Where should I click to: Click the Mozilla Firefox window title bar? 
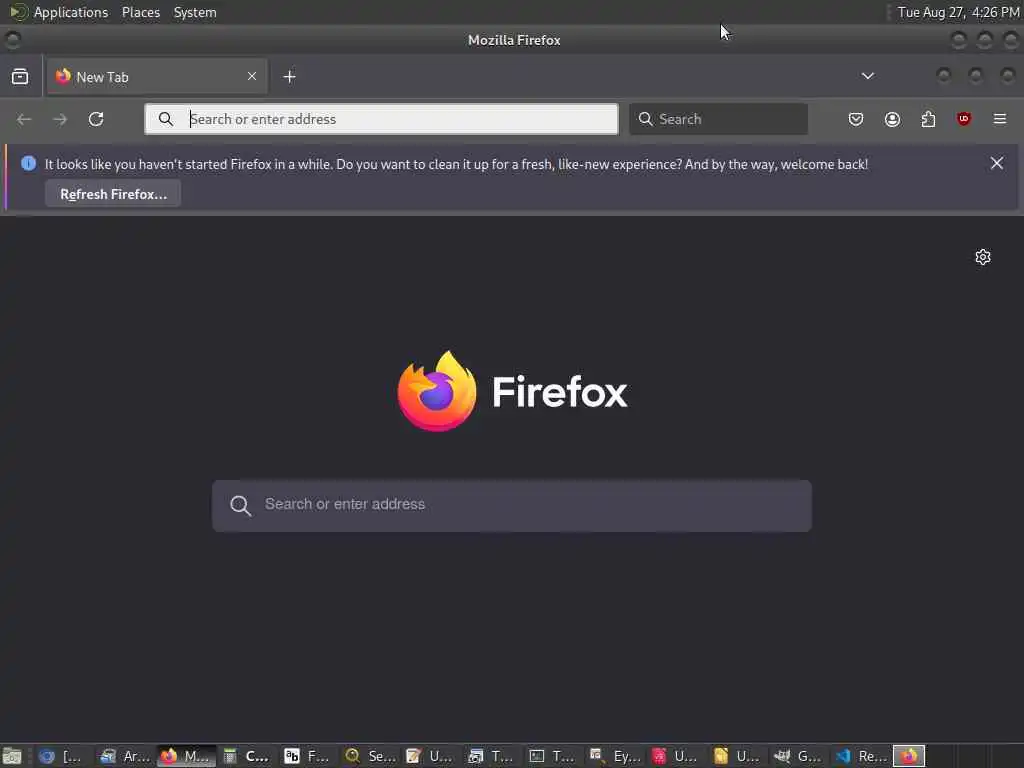click(513, 40)
